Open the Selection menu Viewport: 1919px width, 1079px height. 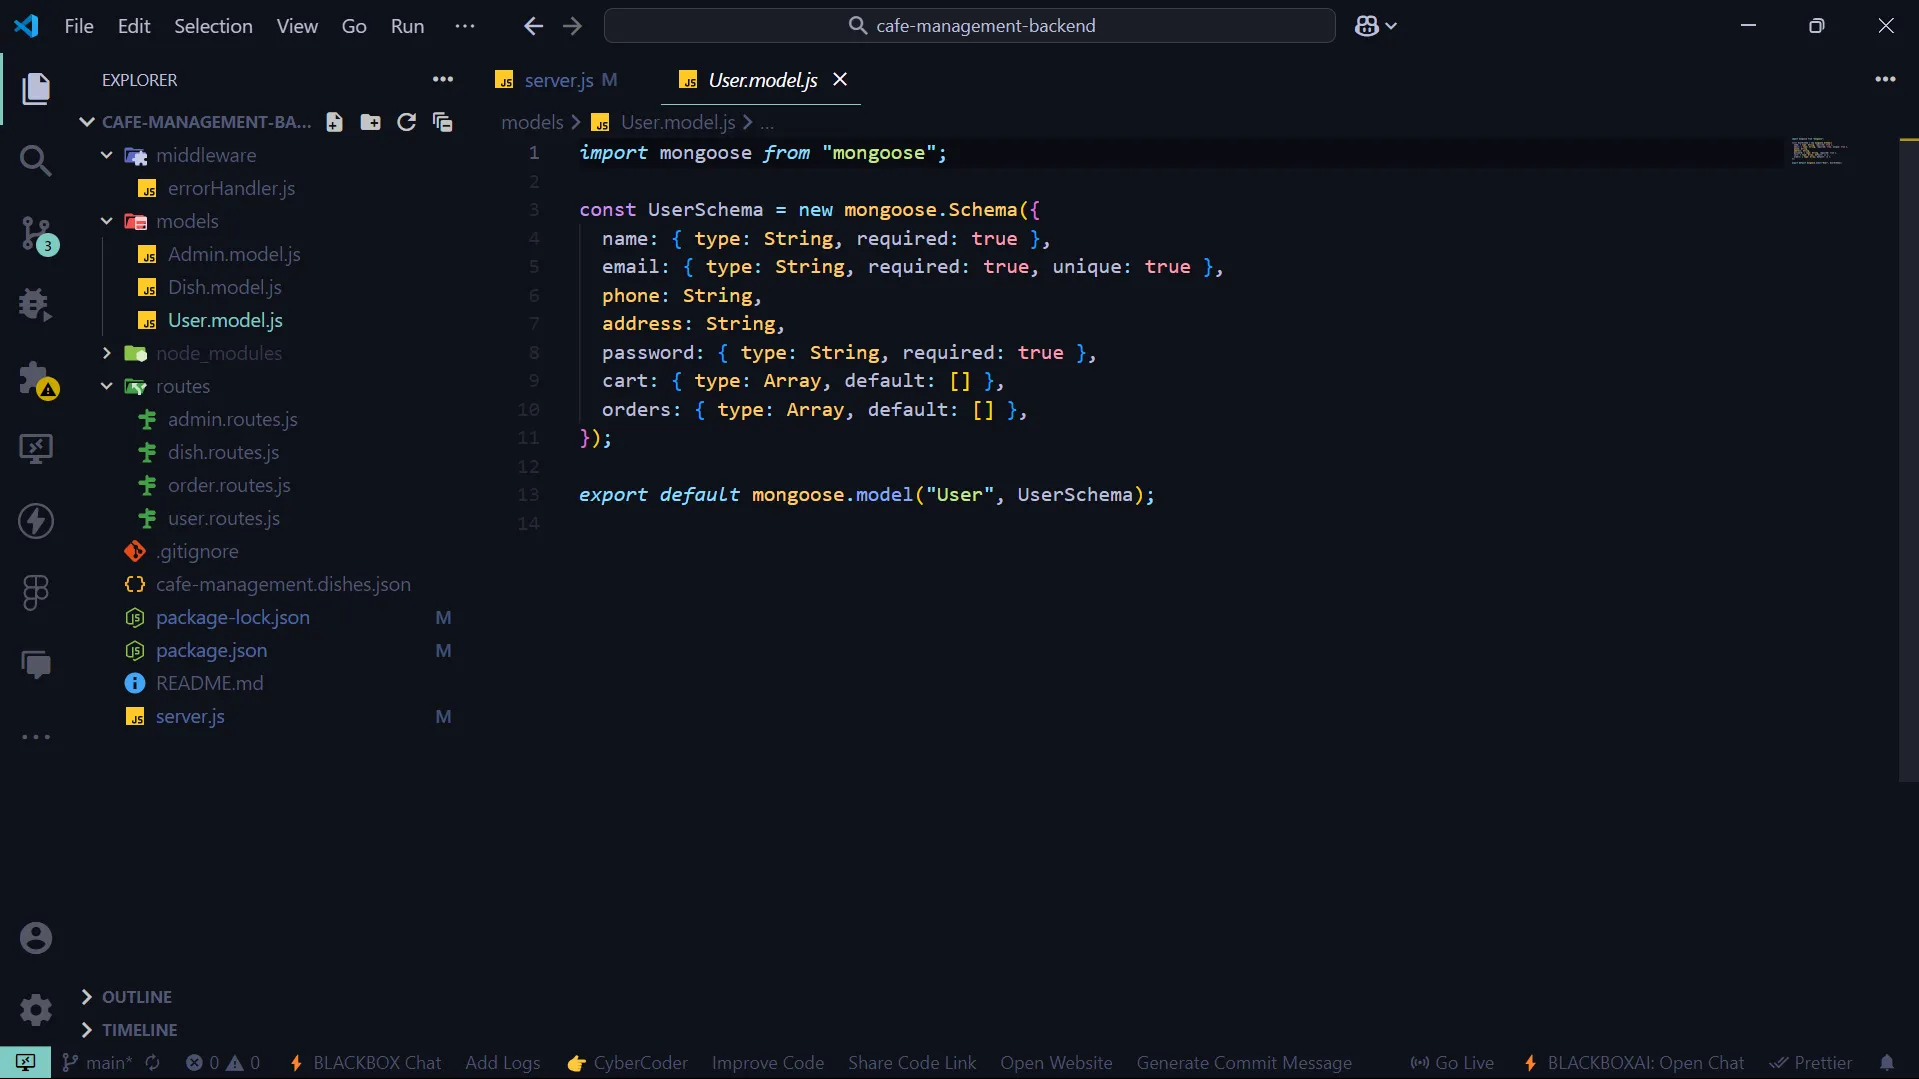point(213,26)
